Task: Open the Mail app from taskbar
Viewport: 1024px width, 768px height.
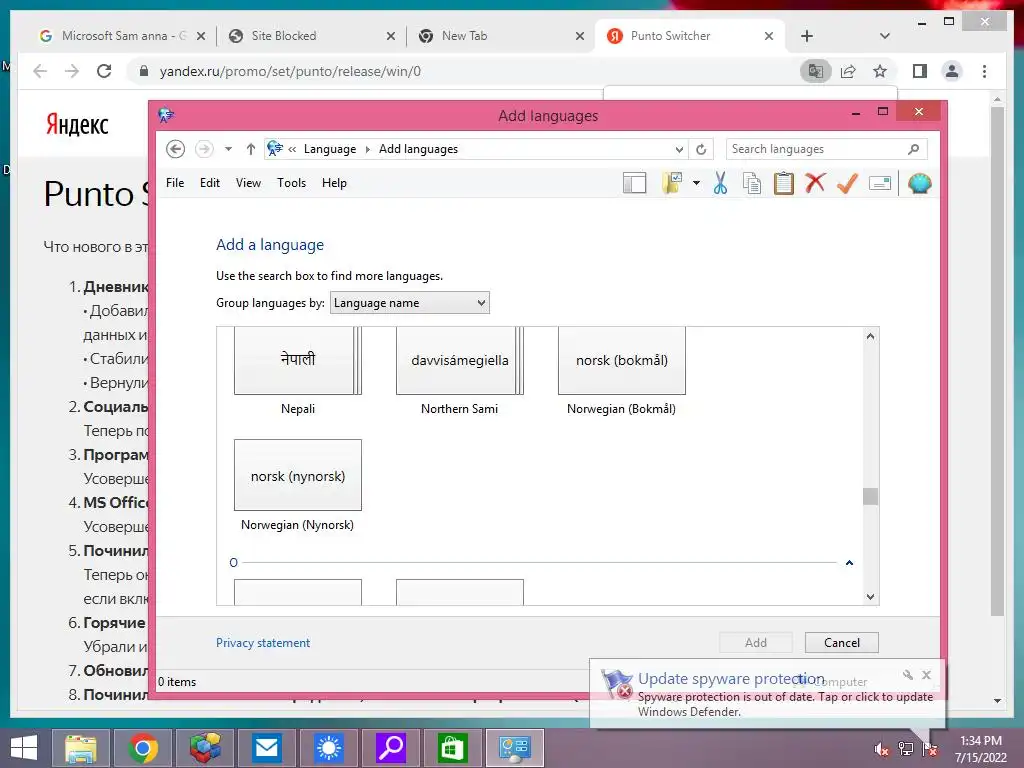Action: [x=266, y=748]
